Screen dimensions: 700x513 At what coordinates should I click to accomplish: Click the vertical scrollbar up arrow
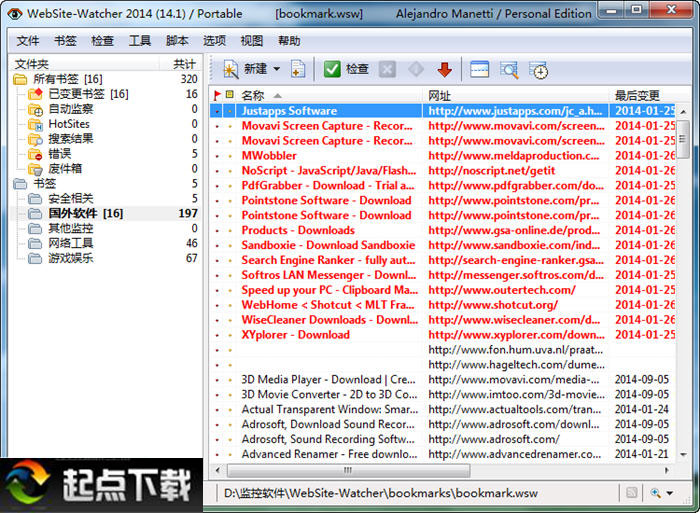click(683, 112)
